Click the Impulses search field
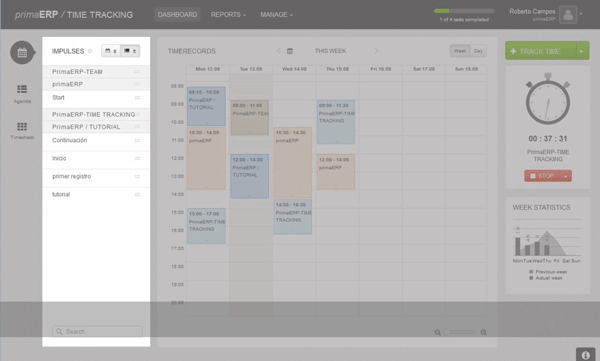The height and width of the screenshot is (361, 600). click(97, 332)
